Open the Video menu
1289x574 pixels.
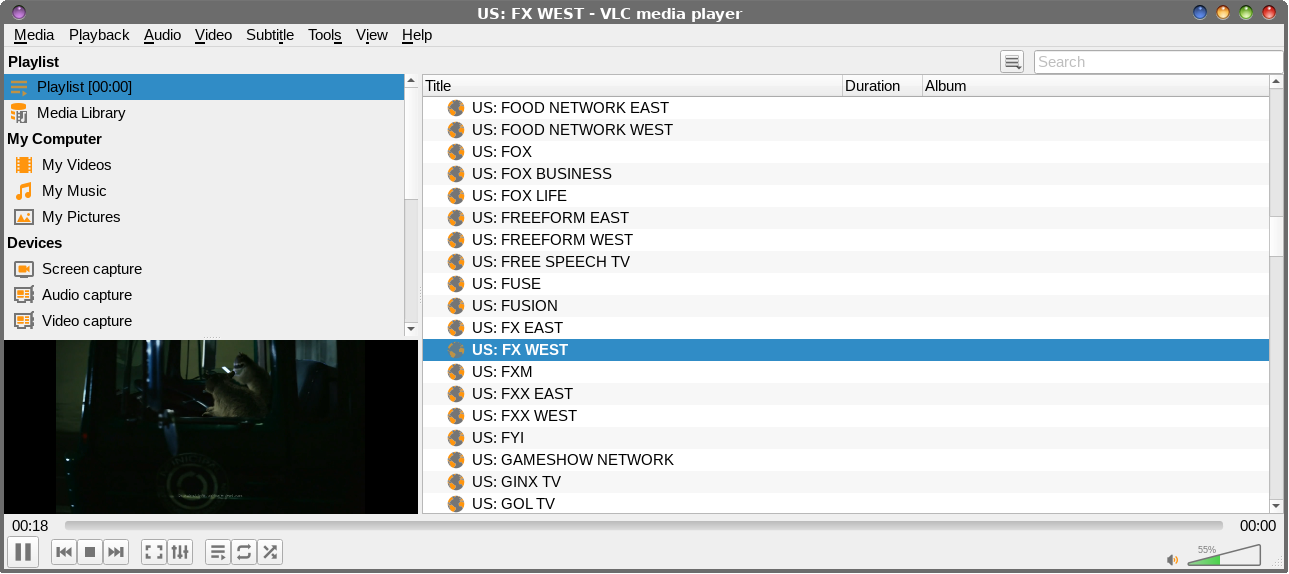[213, 35]
